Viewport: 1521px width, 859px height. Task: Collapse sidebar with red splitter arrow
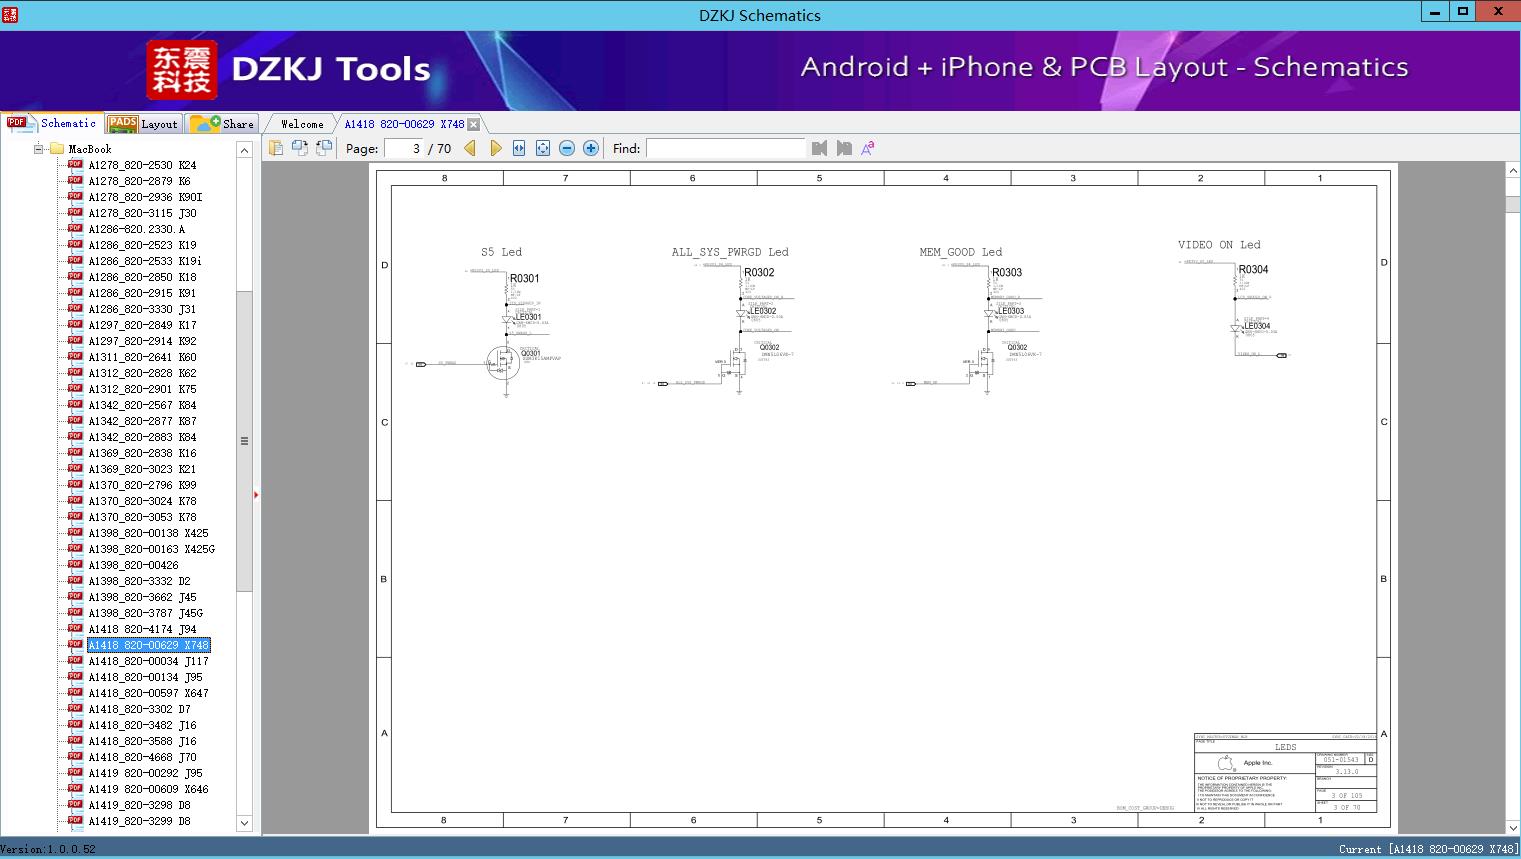[x=256, y=495]
